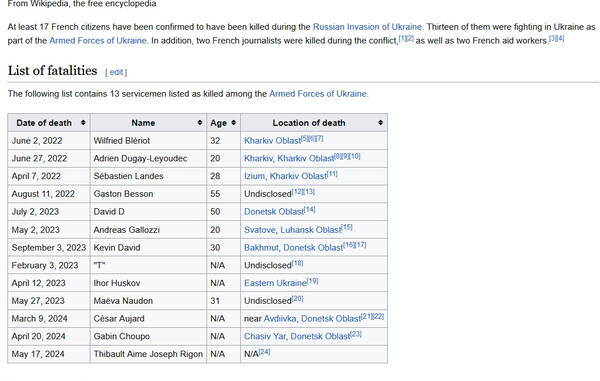Open citation 4 after aid workers

pyautogui.click(x=560, y=38)
